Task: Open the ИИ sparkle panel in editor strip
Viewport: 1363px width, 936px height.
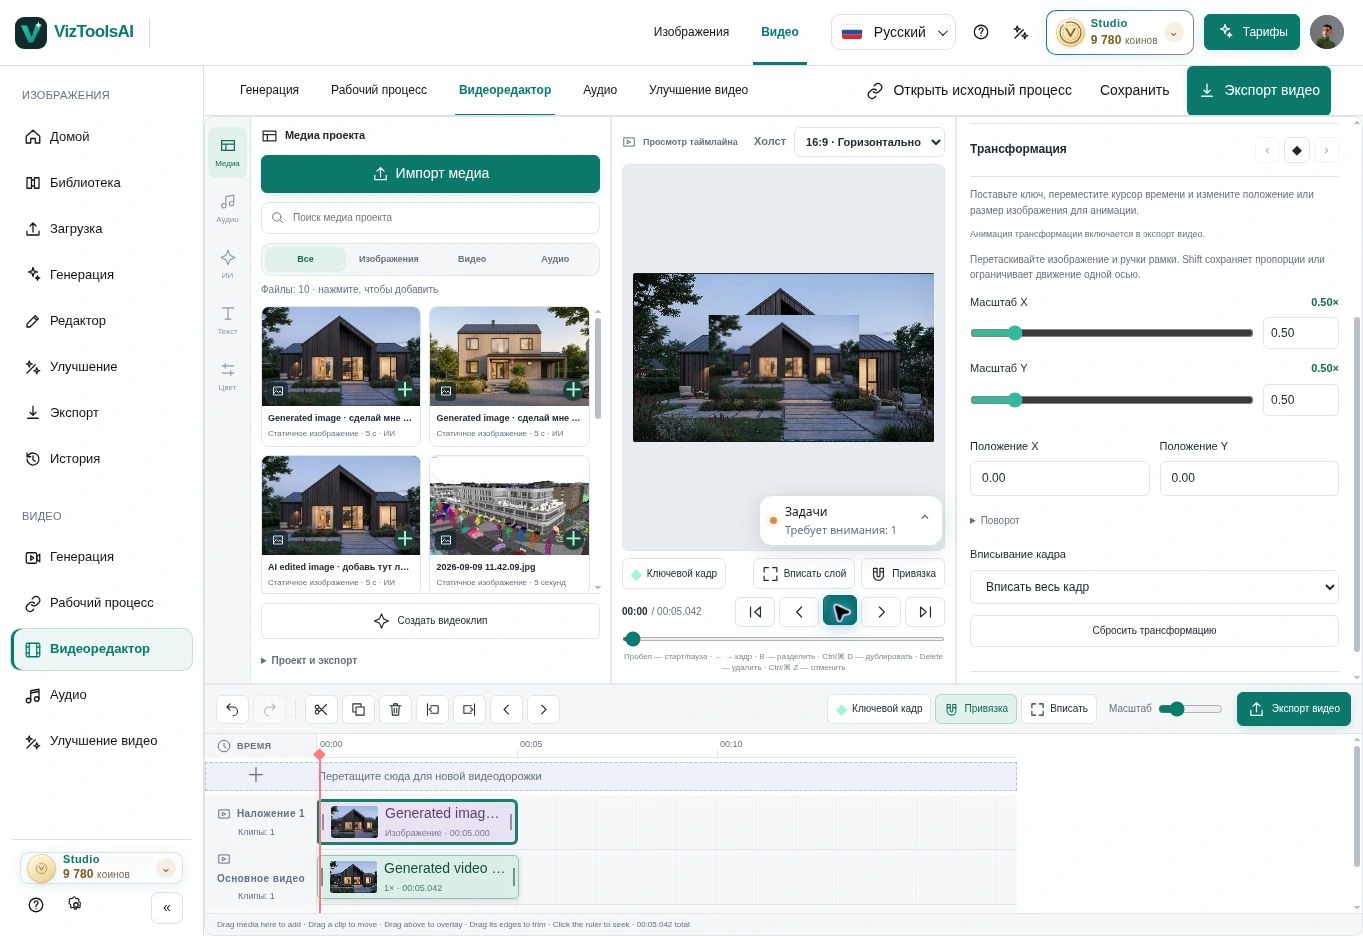Action: pos(228,264)
